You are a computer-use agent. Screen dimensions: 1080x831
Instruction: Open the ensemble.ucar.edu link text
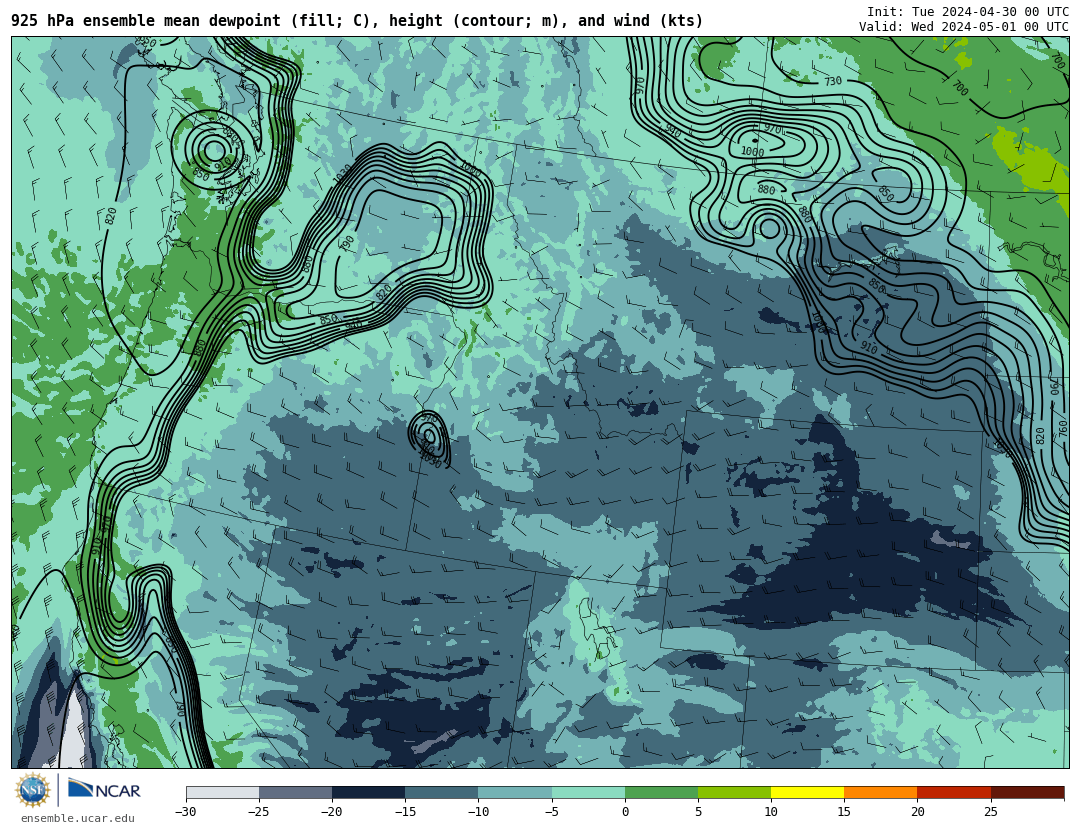point(78,819)
